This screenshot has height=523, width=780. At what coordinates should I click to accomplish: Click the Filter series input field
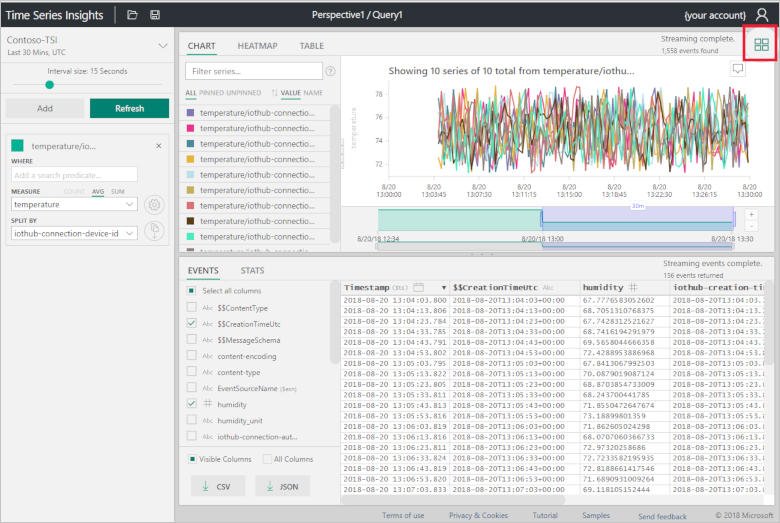[x=254, y=71]
